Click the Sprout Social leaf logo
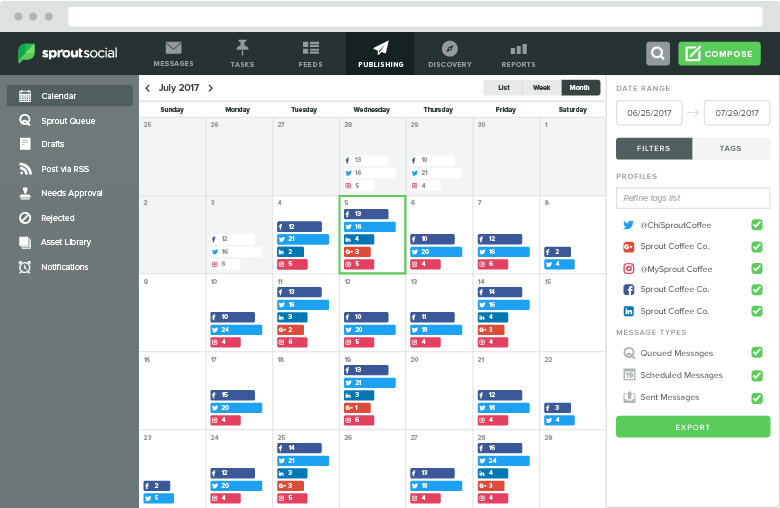 (26, 53)
